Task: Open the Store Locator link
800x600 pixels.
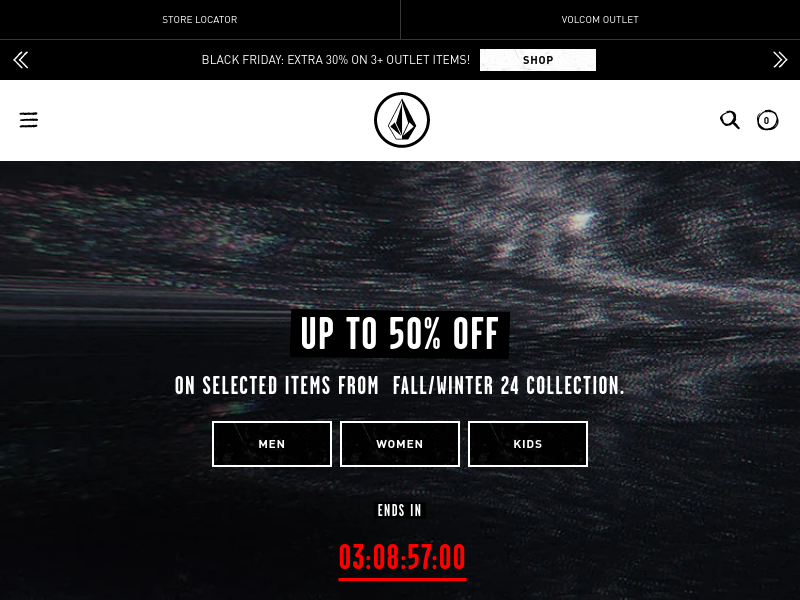Action: coord(199,19)
